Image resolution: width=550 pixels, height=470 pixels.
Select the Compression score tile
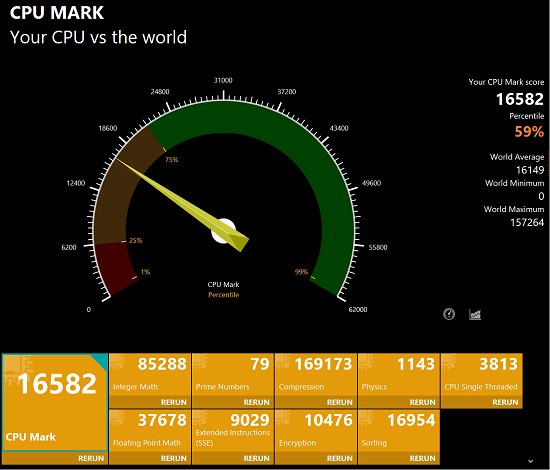[316, 375]
